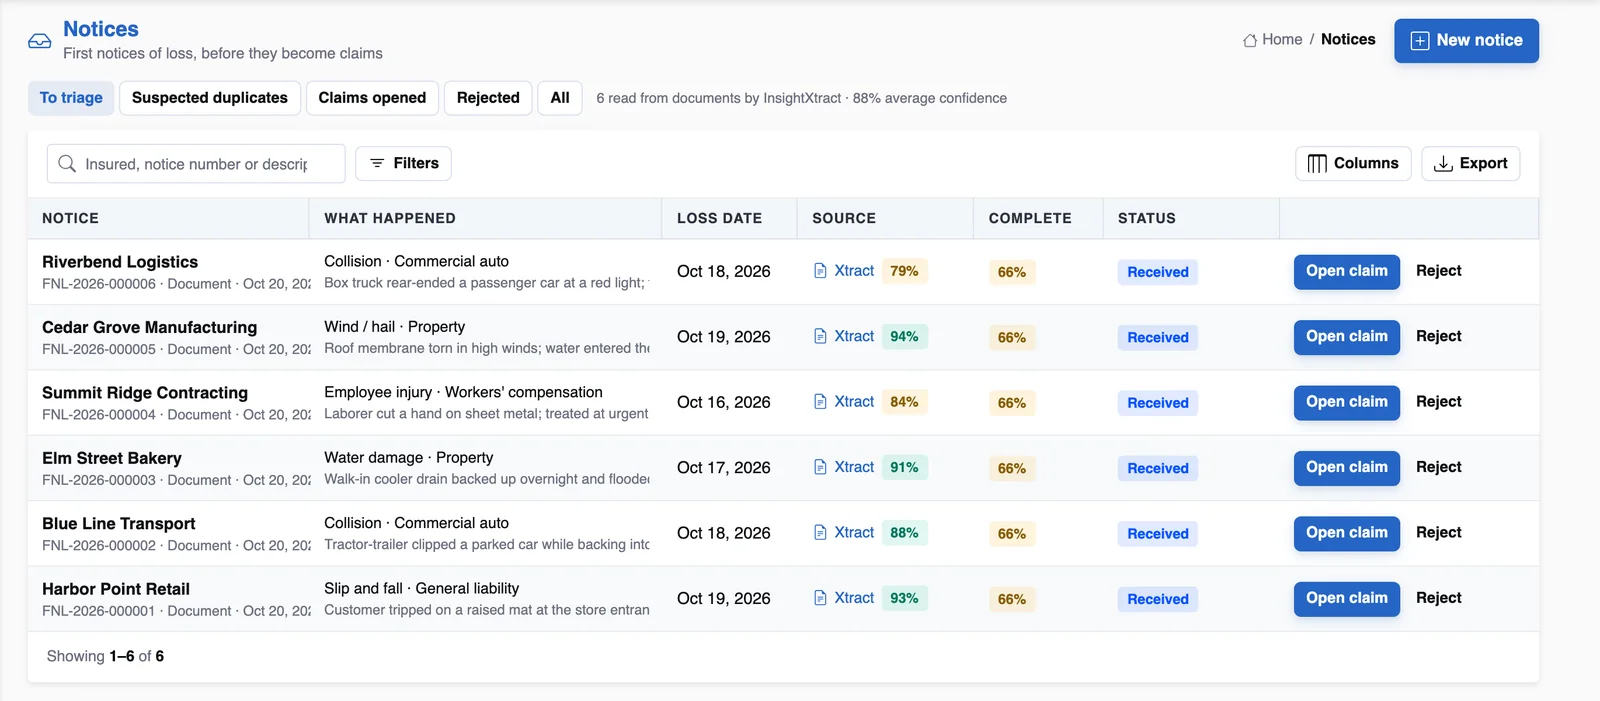
Task: Open Harbor Point Retail Xtract document icon
Action: point(820,598)
